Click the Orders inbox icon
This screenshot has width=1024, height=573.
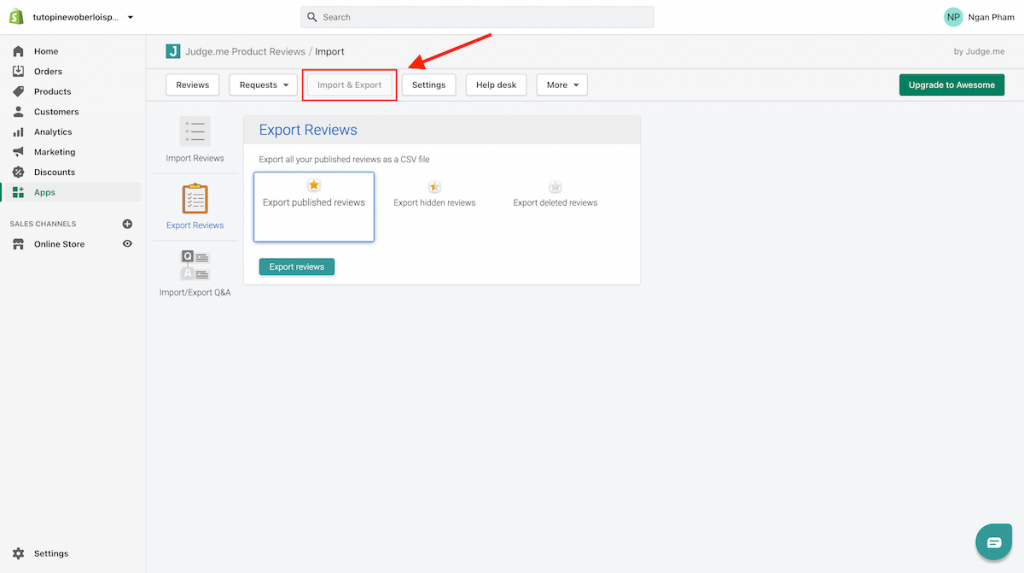tap(18, 71)
